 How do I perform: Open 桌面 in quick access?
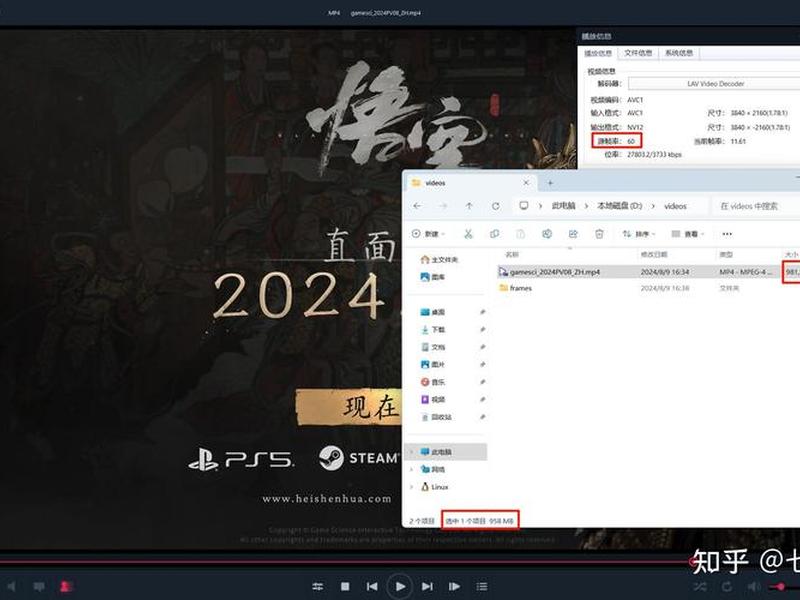point(433,312)
